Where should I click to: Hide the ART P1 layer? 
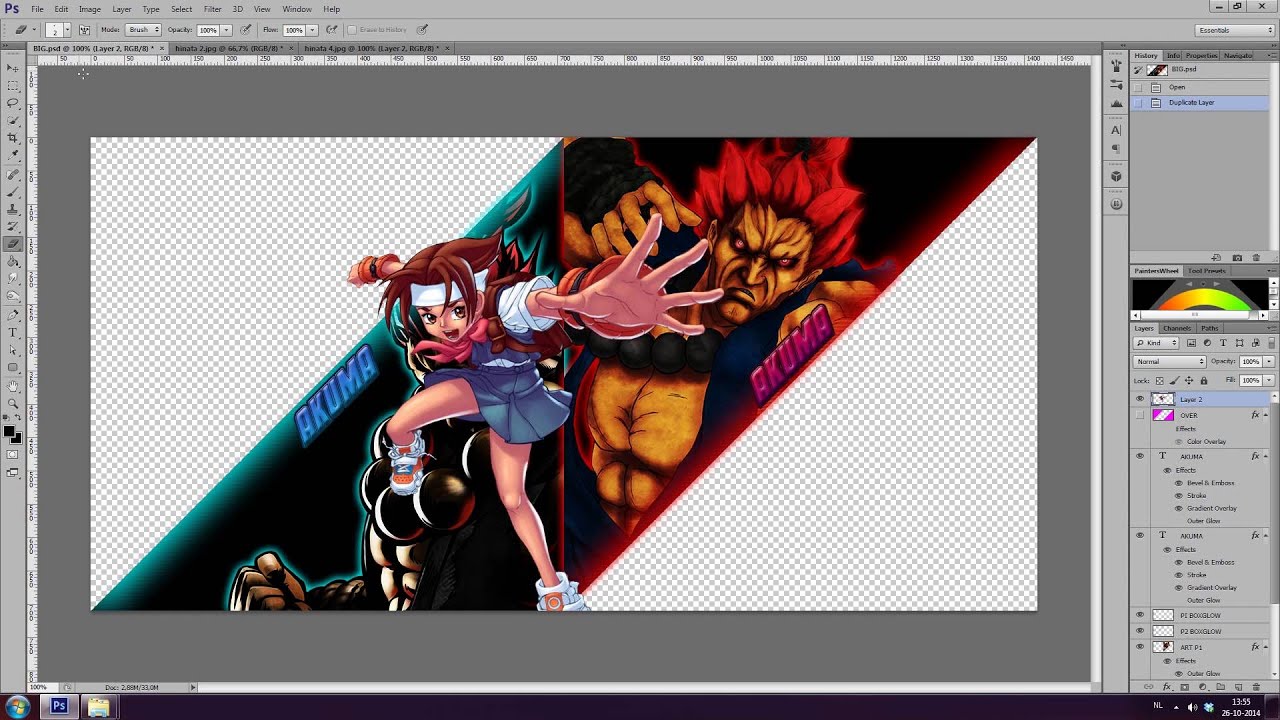[x=1140, y=647]
